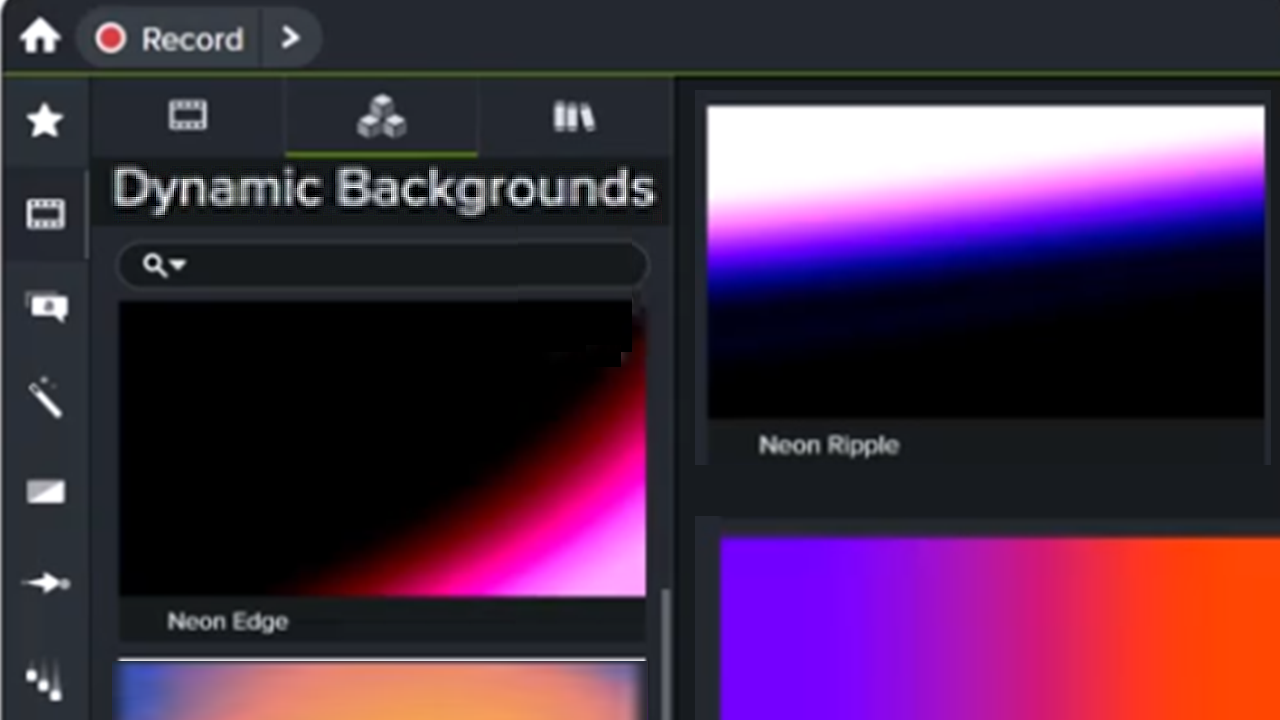The width and height of the screenshot is (1280, 720).
Task: Open the Annotations panel icon
Action: [45, 307]
